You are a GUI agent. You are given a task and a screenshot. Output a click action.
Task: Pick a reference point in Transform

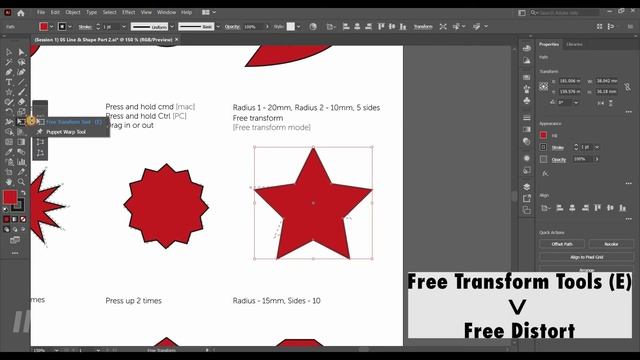pyautogui.click(x=544, y=87)
